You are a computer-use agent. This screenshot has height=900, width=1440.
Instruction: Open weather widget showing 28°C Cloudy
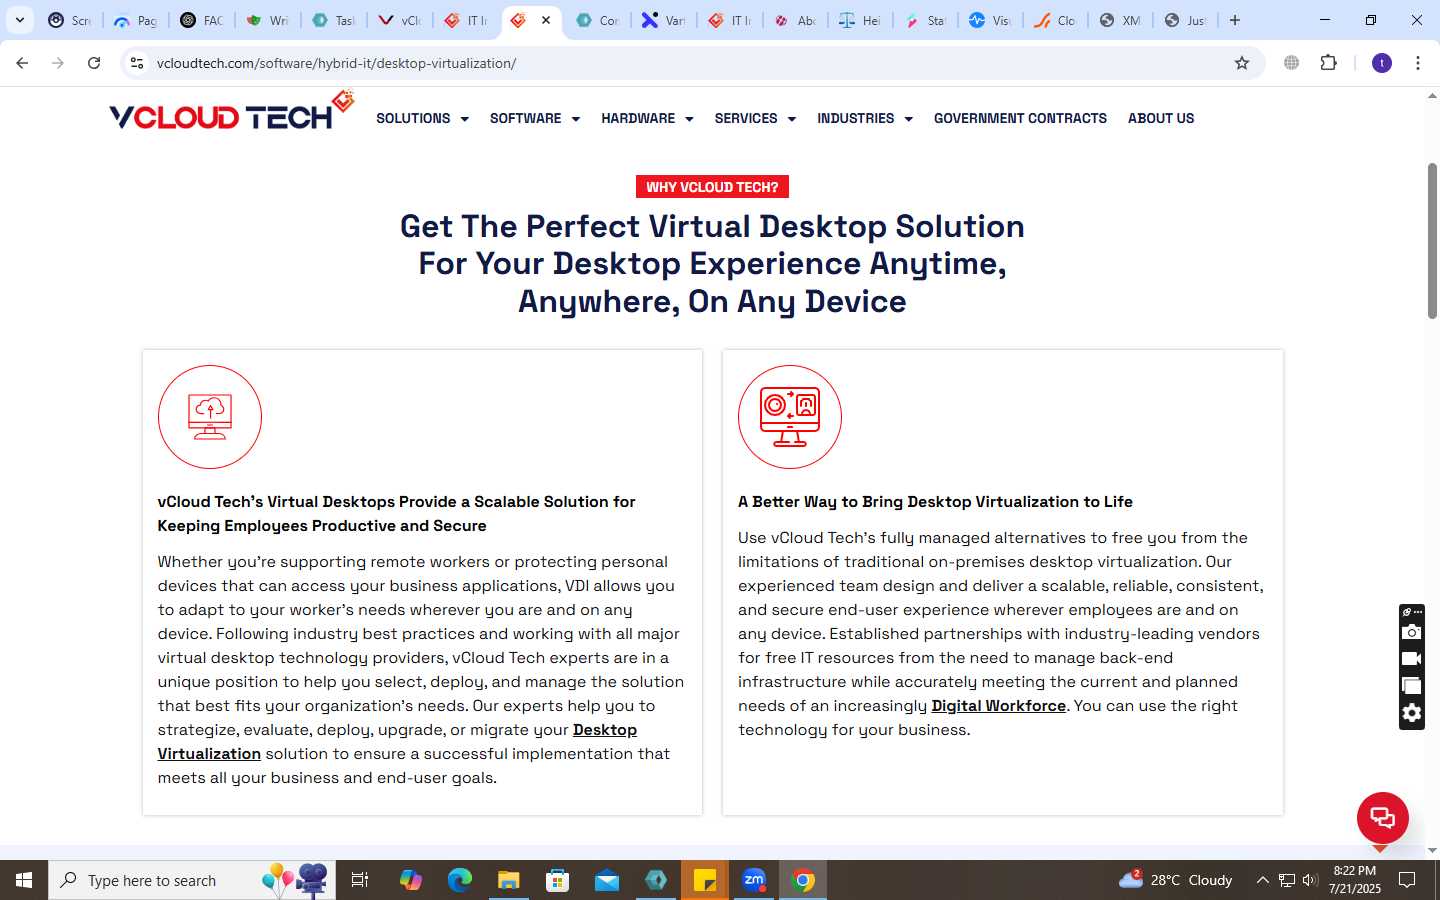(1176, 880)
